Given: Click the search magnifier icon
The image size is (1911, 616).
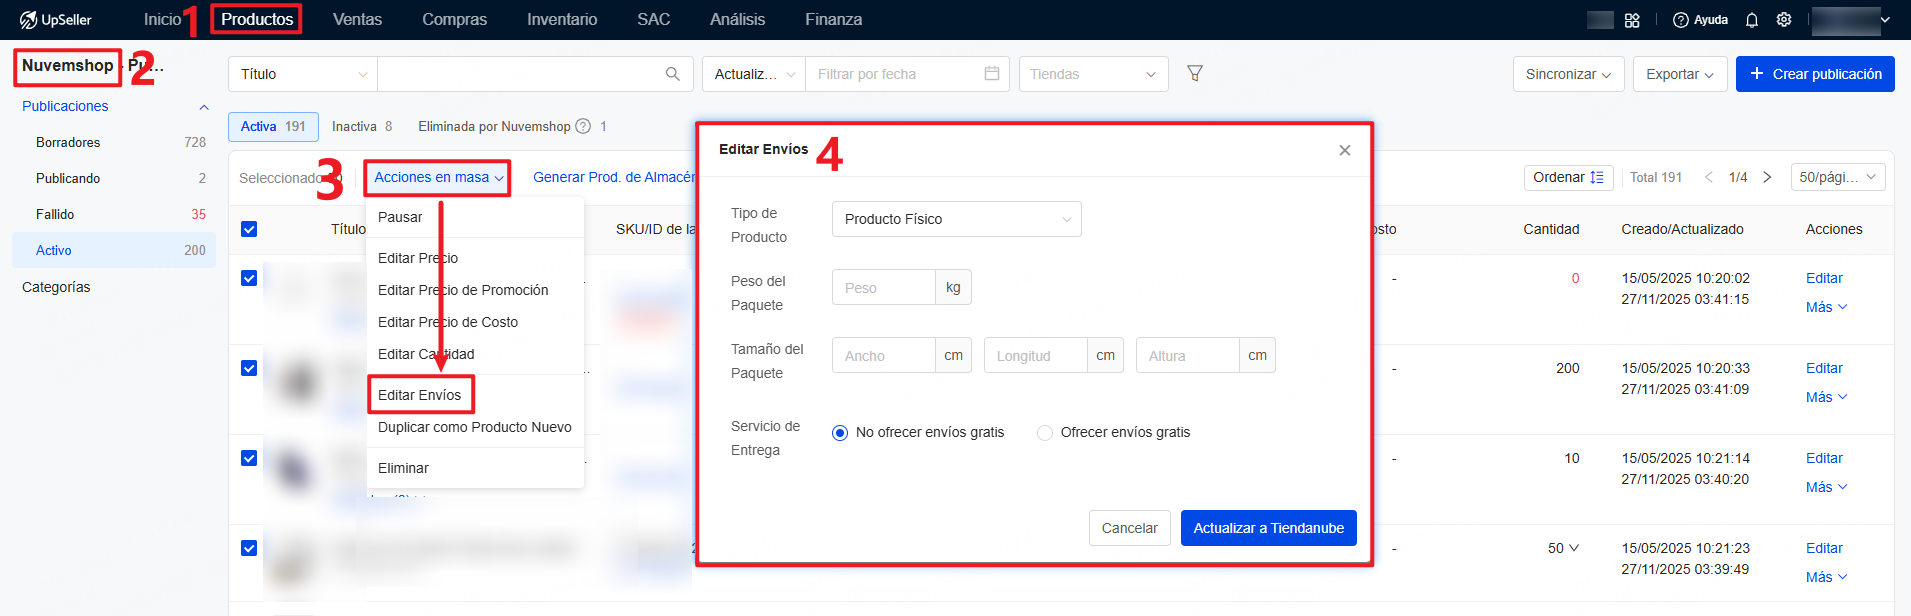Looking at the screenshot, I should 672,74.
